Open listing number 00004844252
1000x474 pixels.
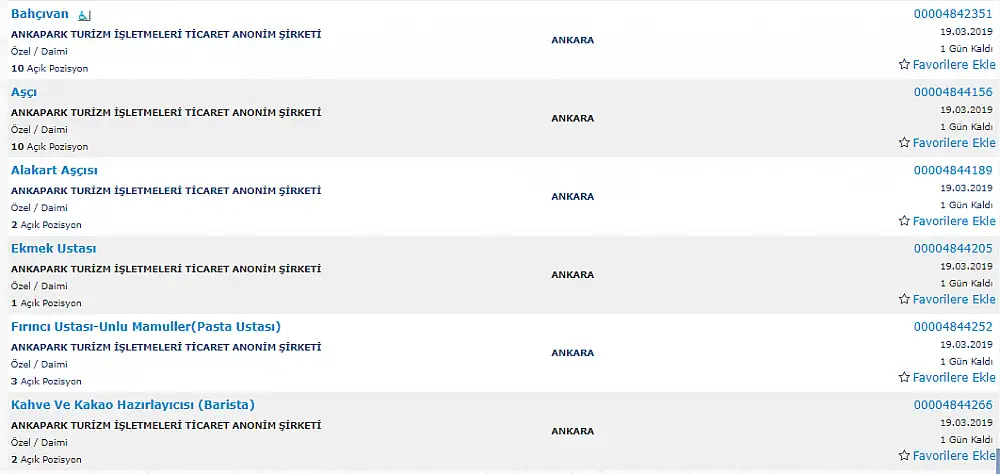pos(953,327)
